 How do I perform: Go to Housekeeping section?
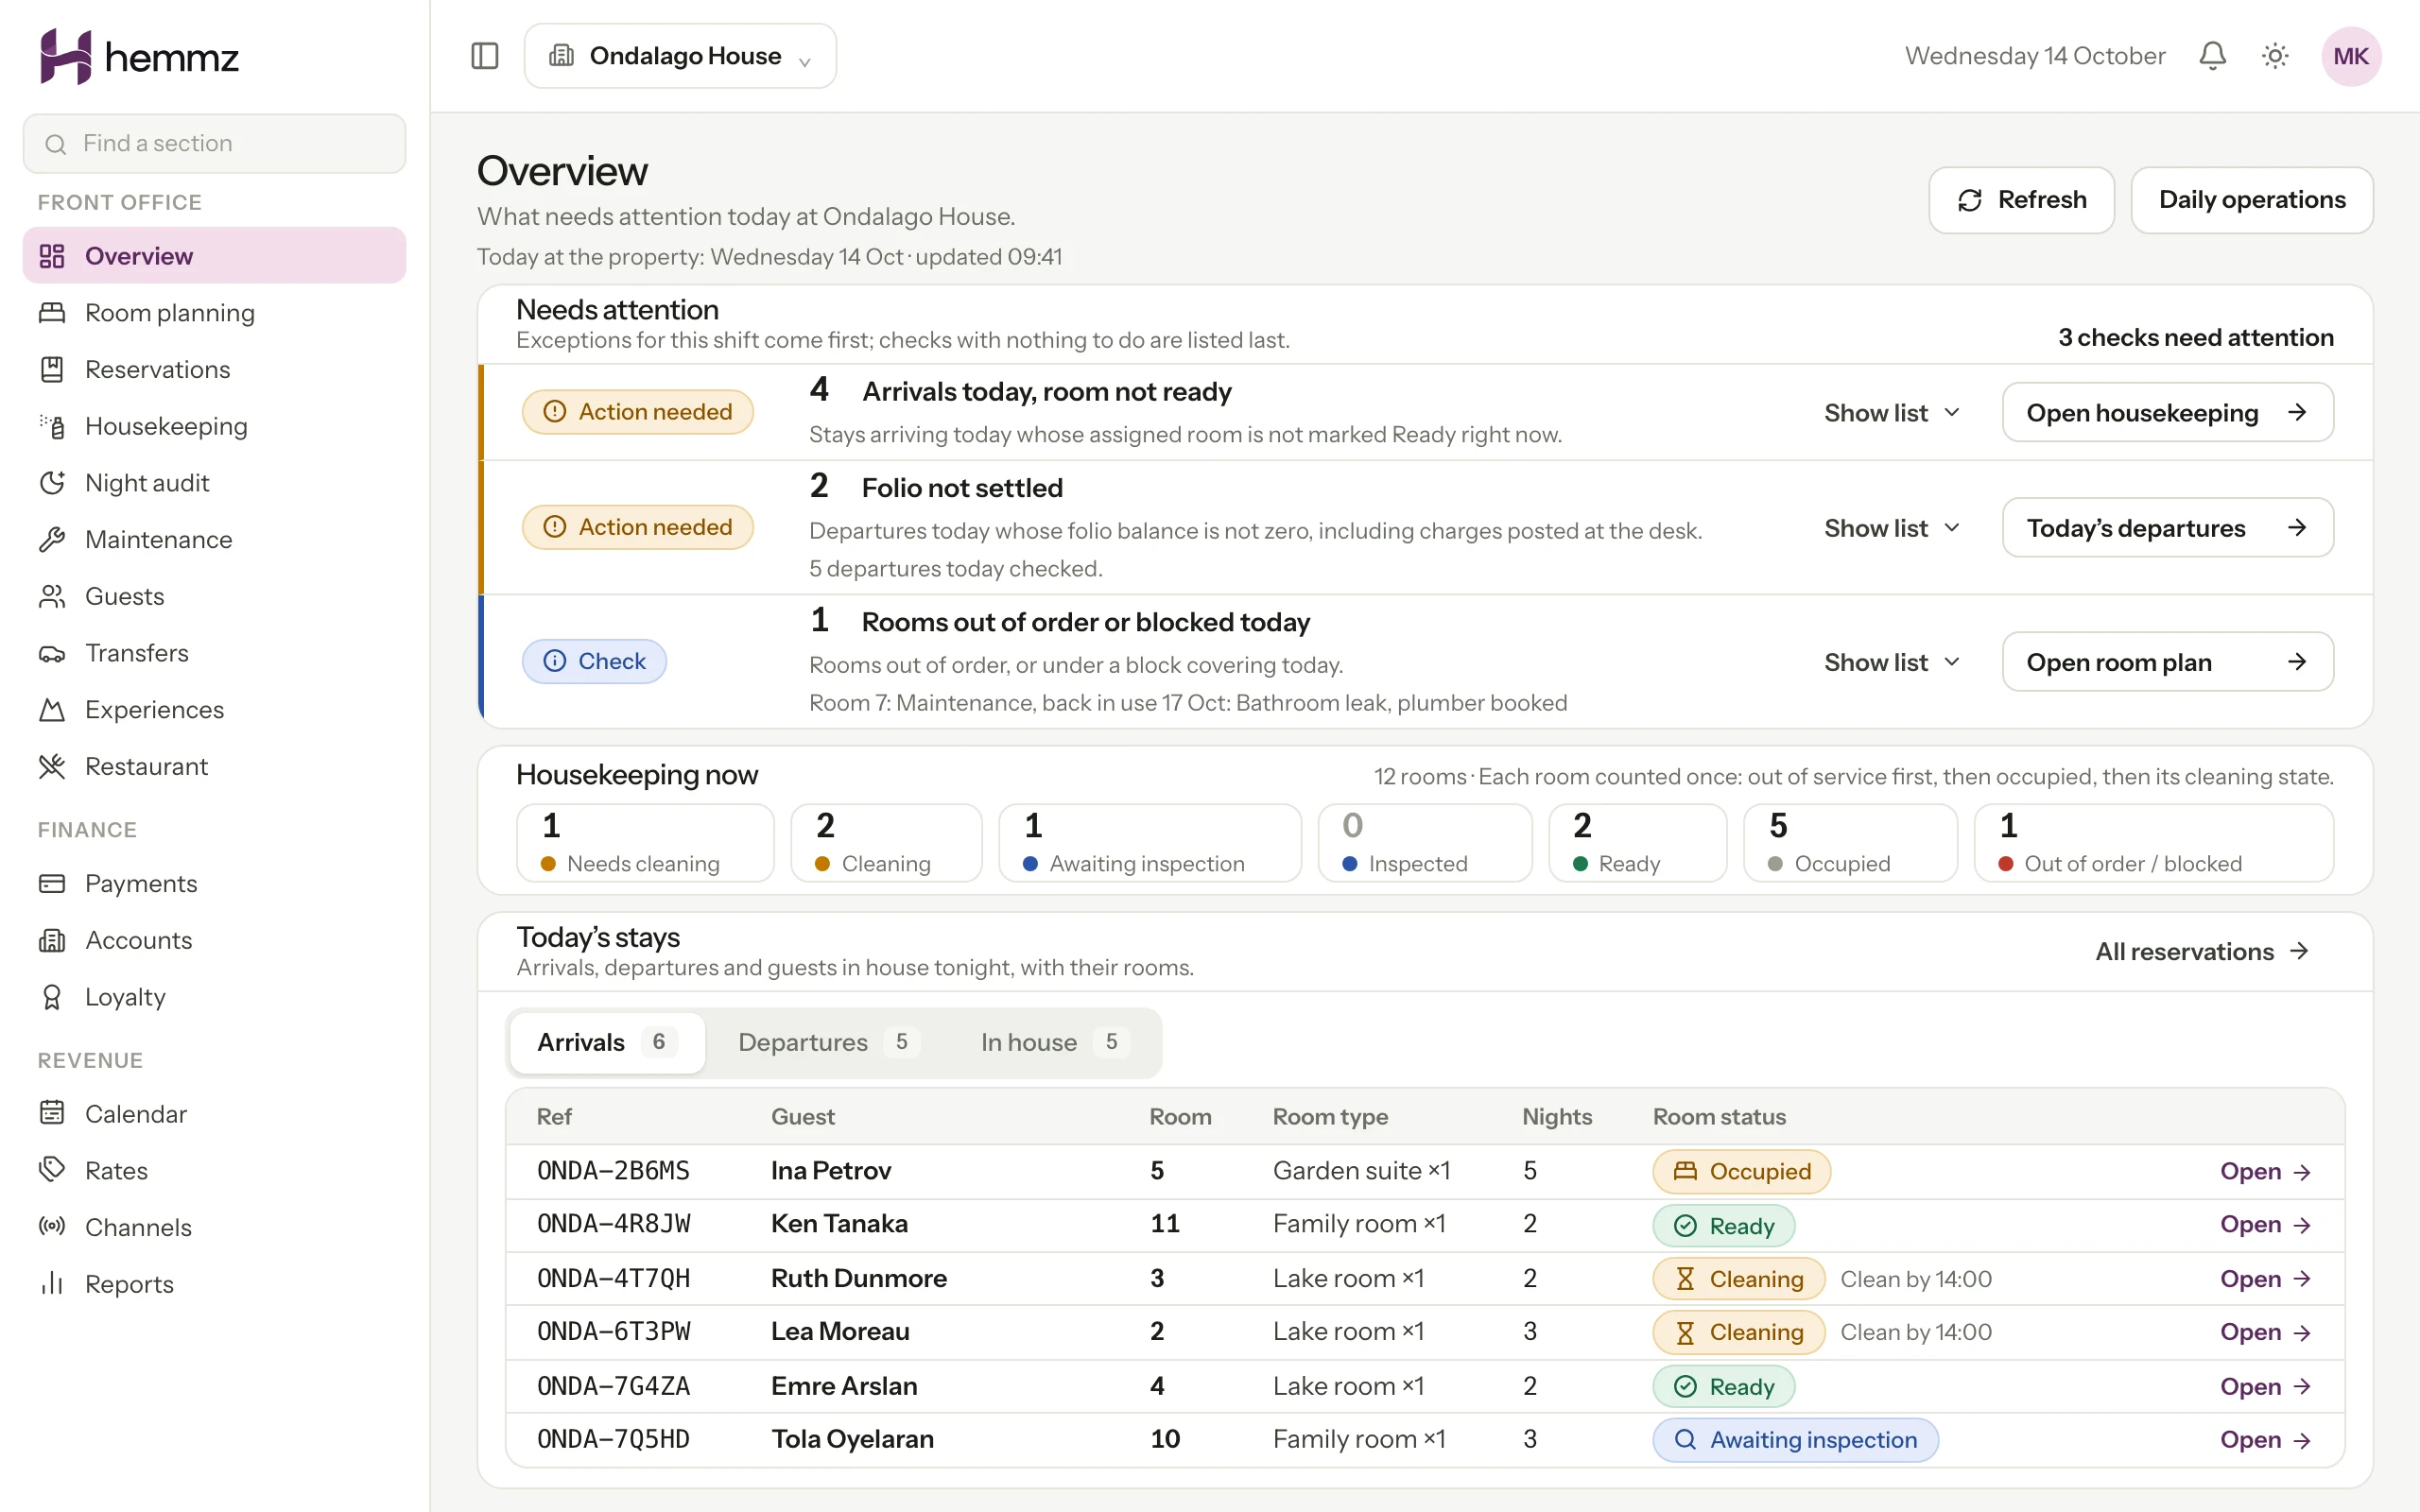pos(214,426)
